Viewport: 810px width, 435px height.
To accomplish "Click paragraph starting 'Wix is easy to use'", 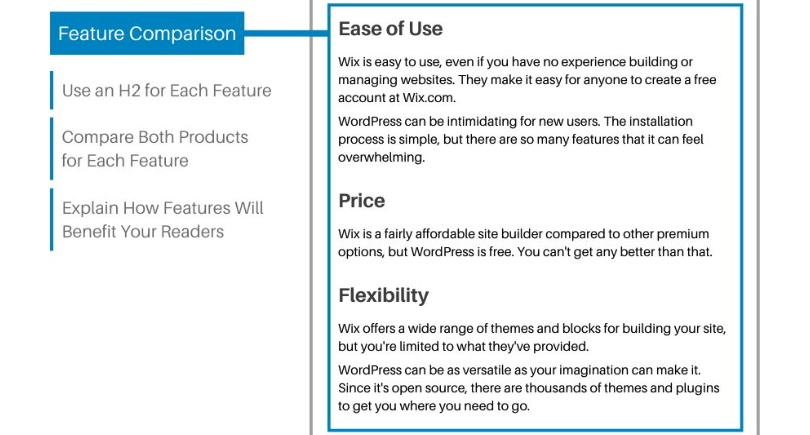I will pos(527,80).
